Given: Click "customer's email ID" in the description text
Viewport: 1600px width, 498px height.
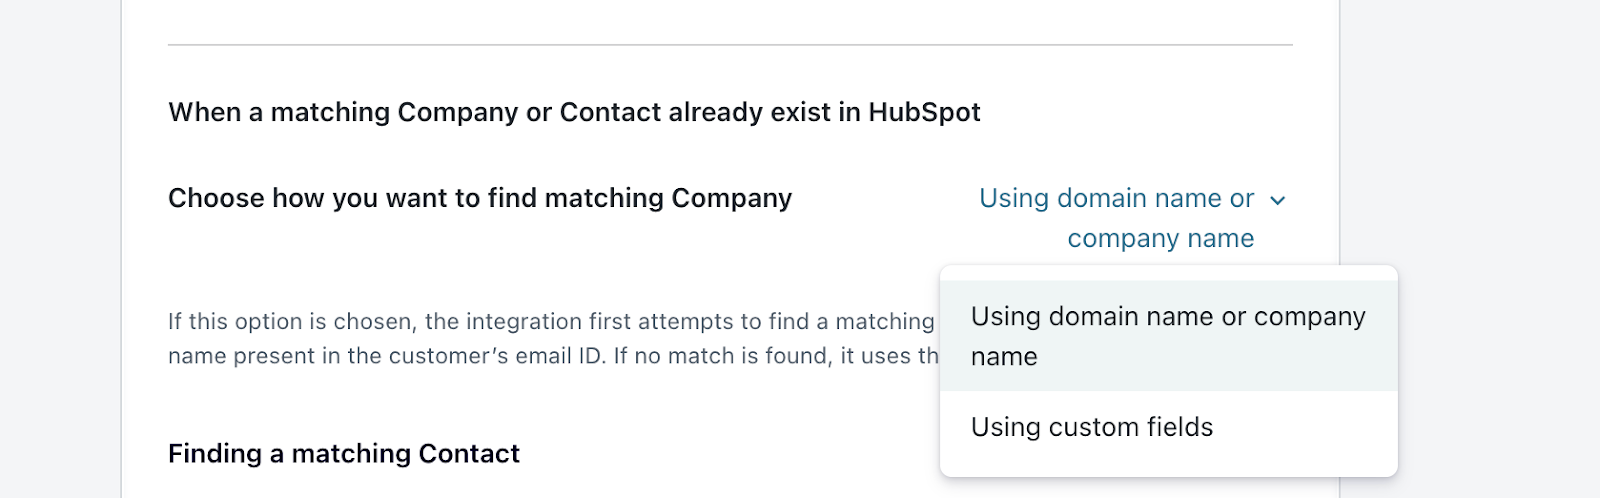Looking at the screenshot, I should coord(502,356).
